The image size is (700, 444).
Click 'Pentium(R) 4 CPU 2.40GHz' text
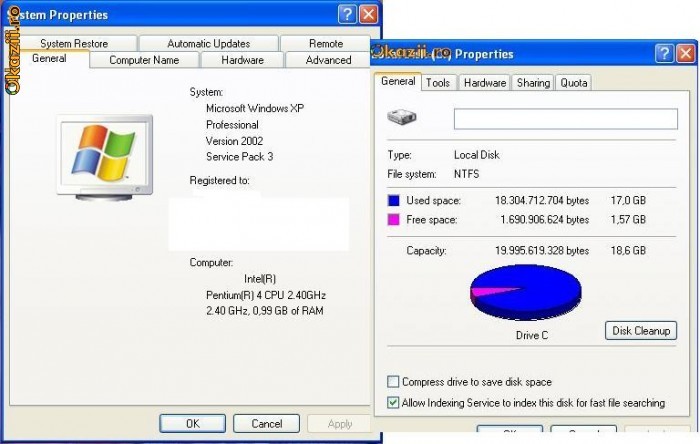pyautogui.click(x=266, y=295)
